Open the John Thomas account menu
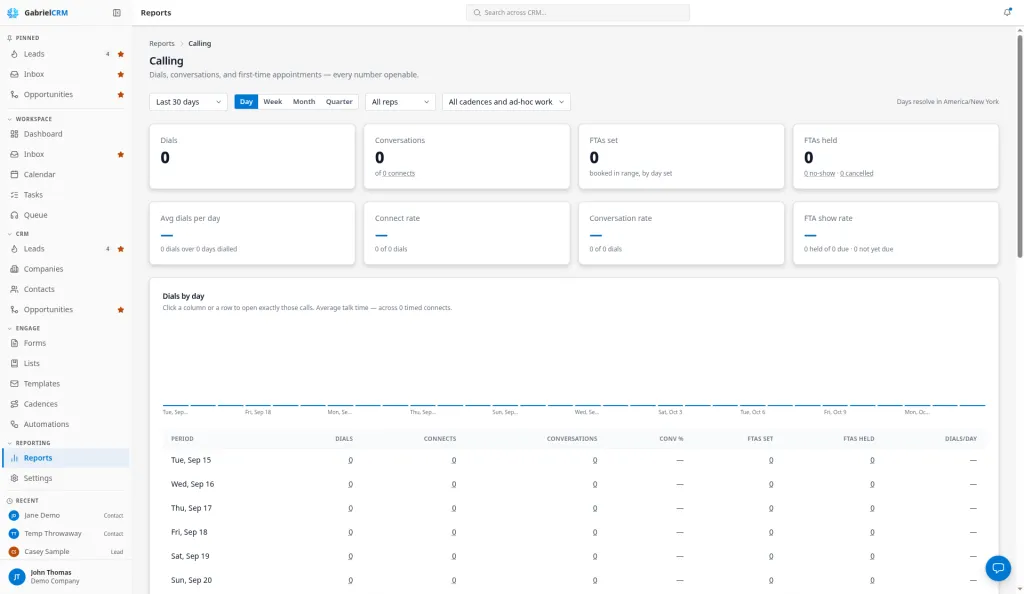 [65, 576]
